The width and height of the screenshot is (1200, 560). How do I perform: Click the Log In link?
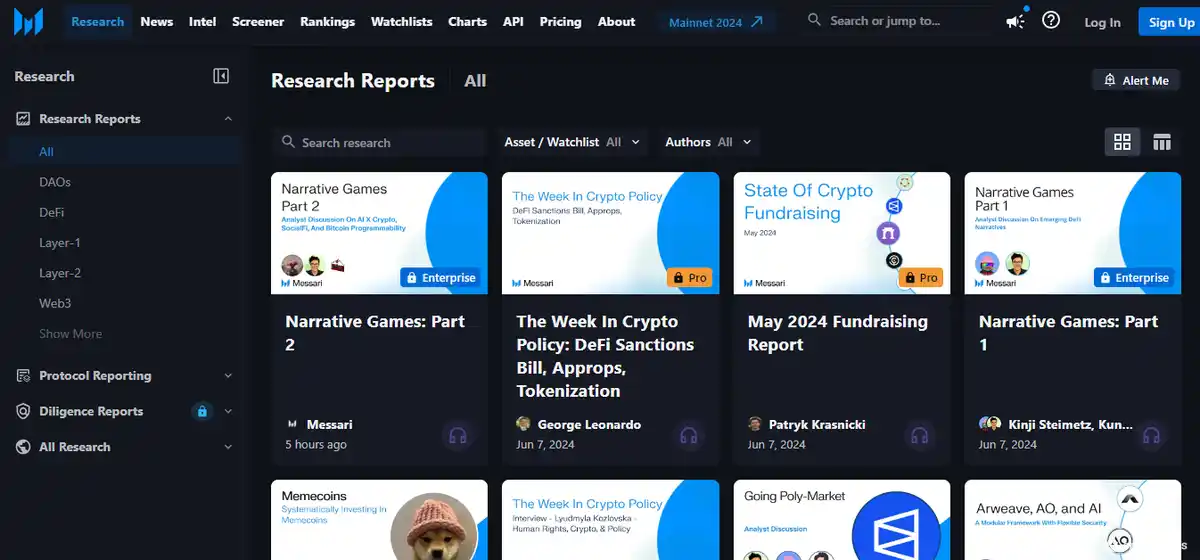[x=1102, y=22]
